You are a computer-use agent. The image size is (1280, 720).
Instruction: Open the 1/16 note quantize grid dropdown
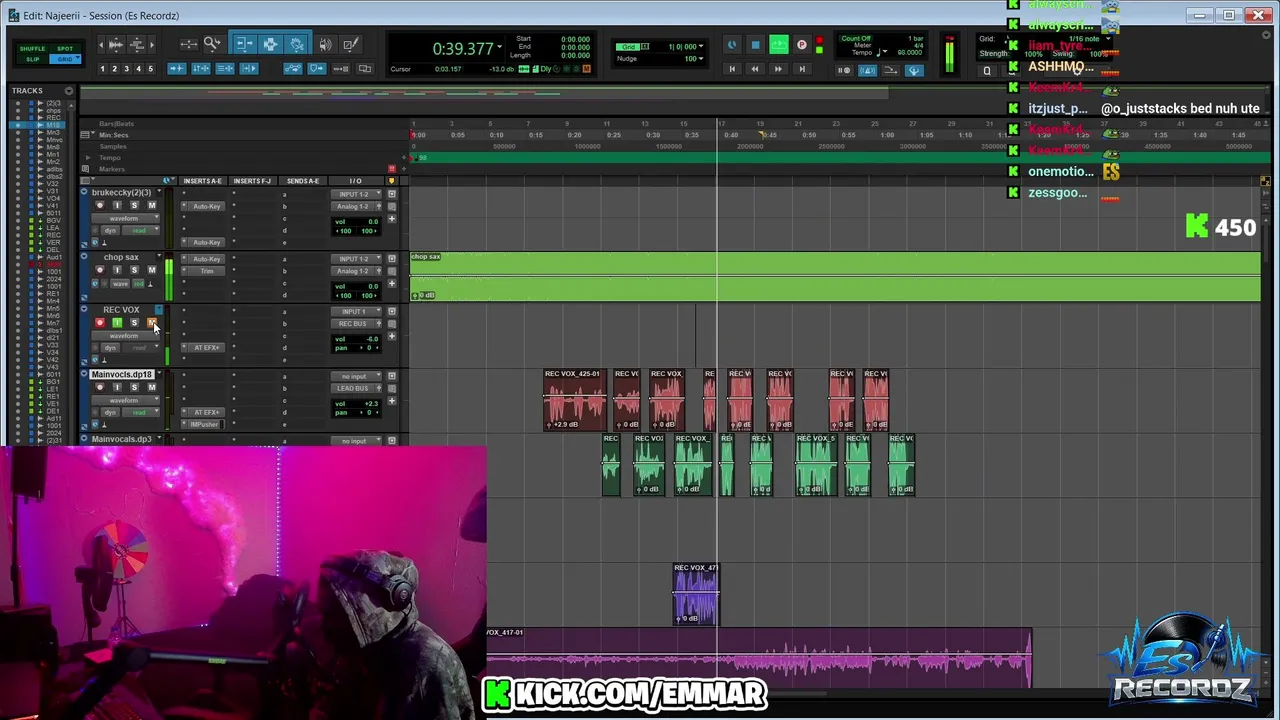(1108, 38)
